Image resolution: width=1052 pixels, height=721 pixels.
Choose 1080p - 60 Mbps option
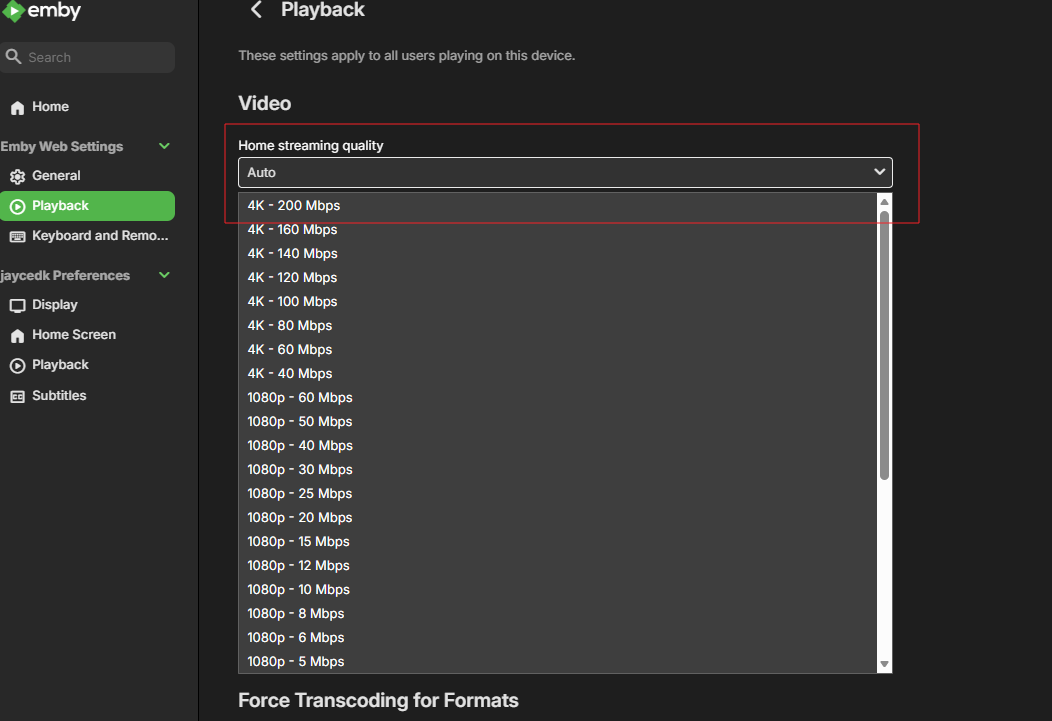(558, 398)
